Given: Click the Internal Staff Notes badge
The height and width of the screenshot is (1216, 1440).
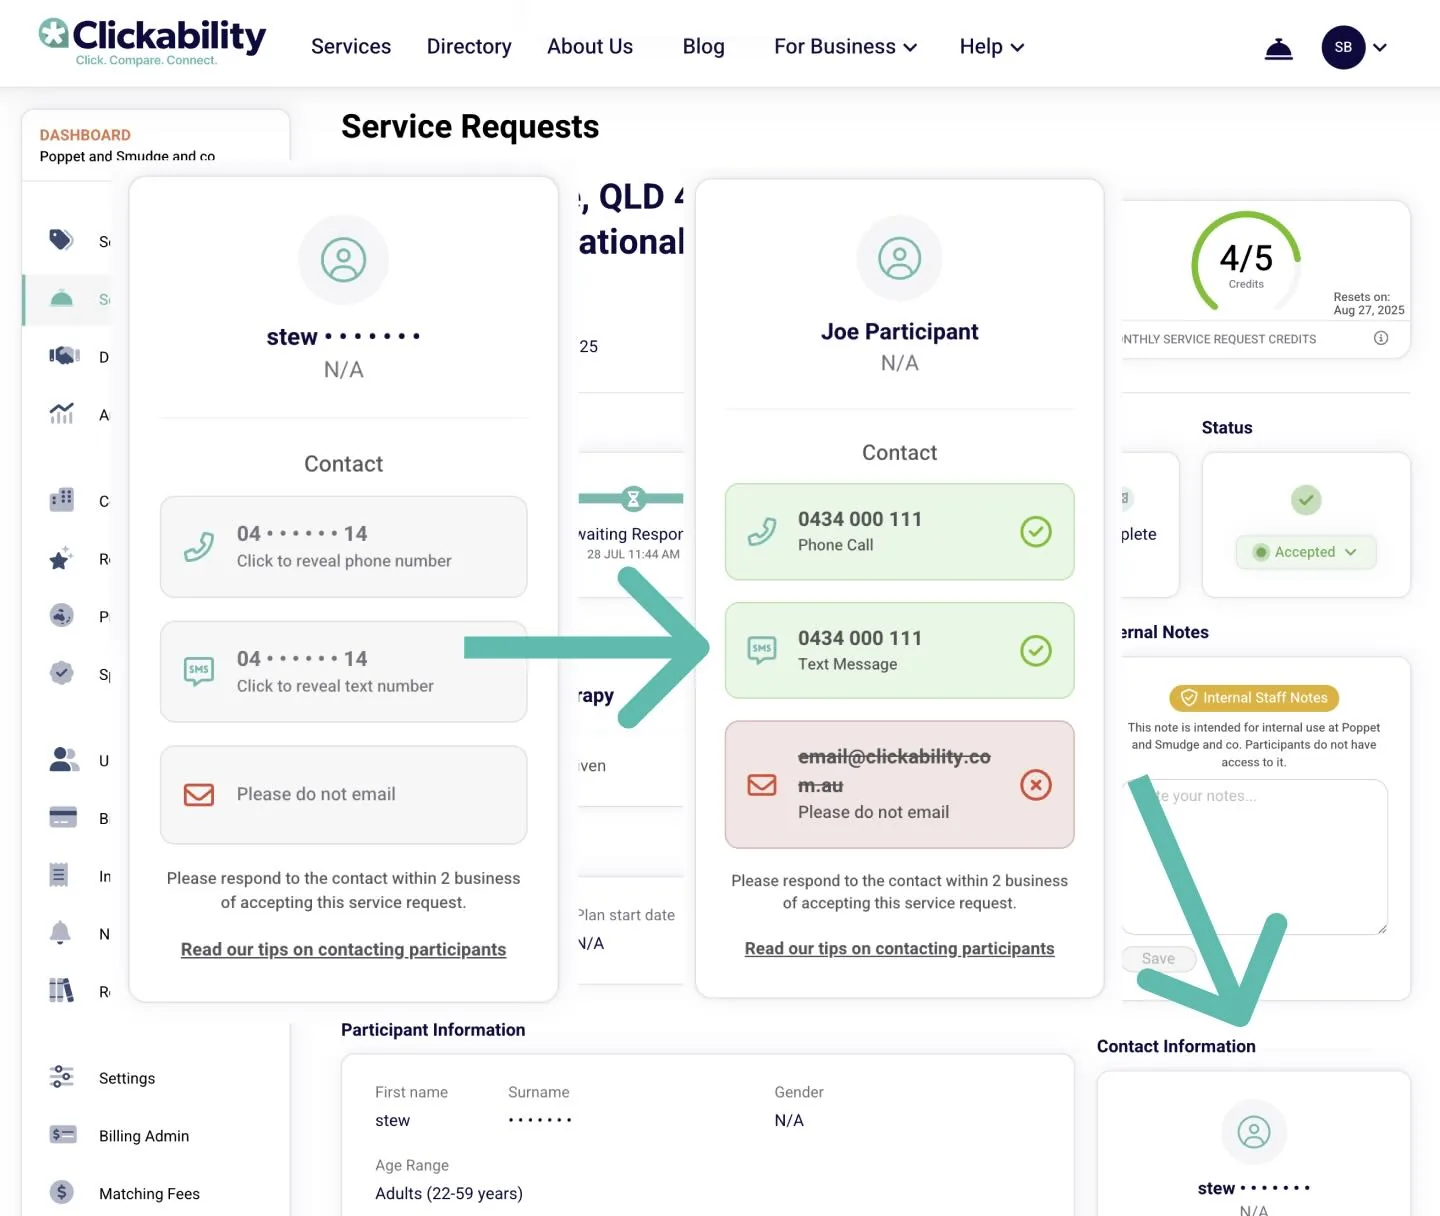Looking at the screenshot, I should click(1255, 698).
